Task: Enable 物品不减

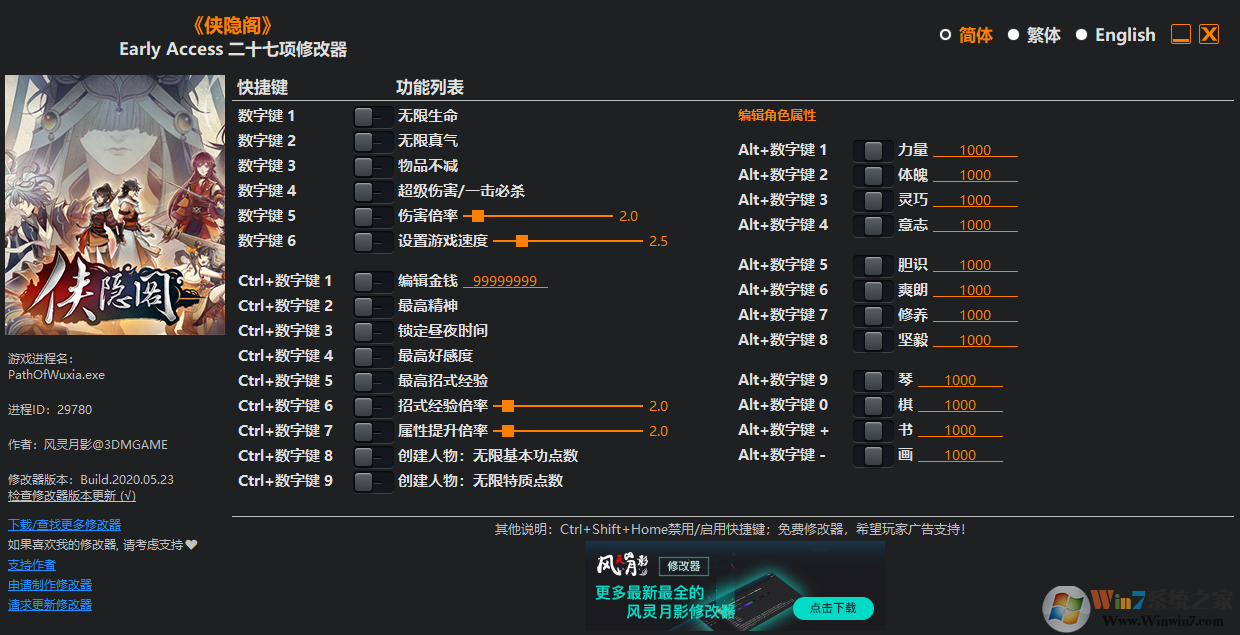Action: click(372, 166)
